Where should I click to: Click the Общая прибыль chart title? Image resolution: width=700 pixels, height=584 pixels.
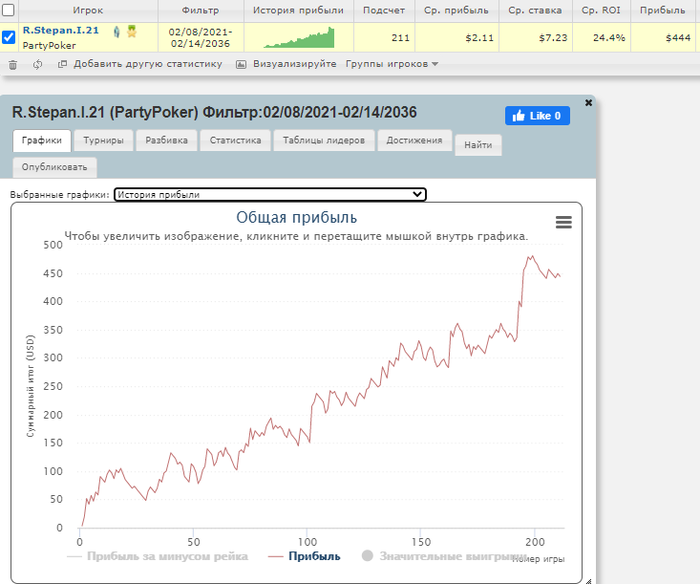[296, 217]
